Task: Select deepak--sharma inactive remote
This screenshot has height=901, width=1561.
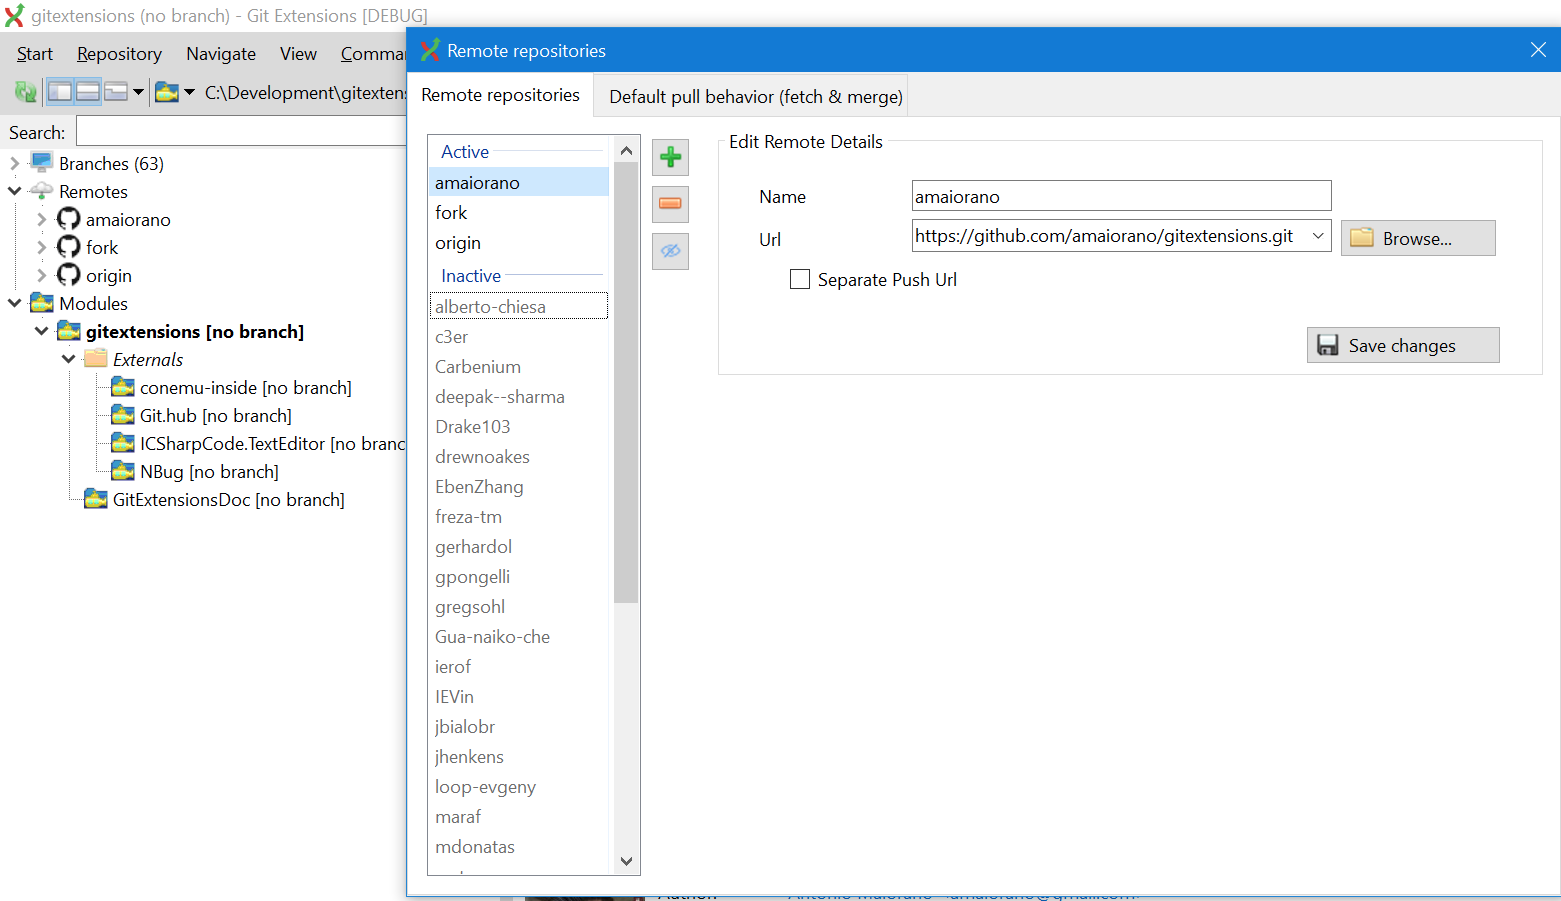Action: click(519, 396)
